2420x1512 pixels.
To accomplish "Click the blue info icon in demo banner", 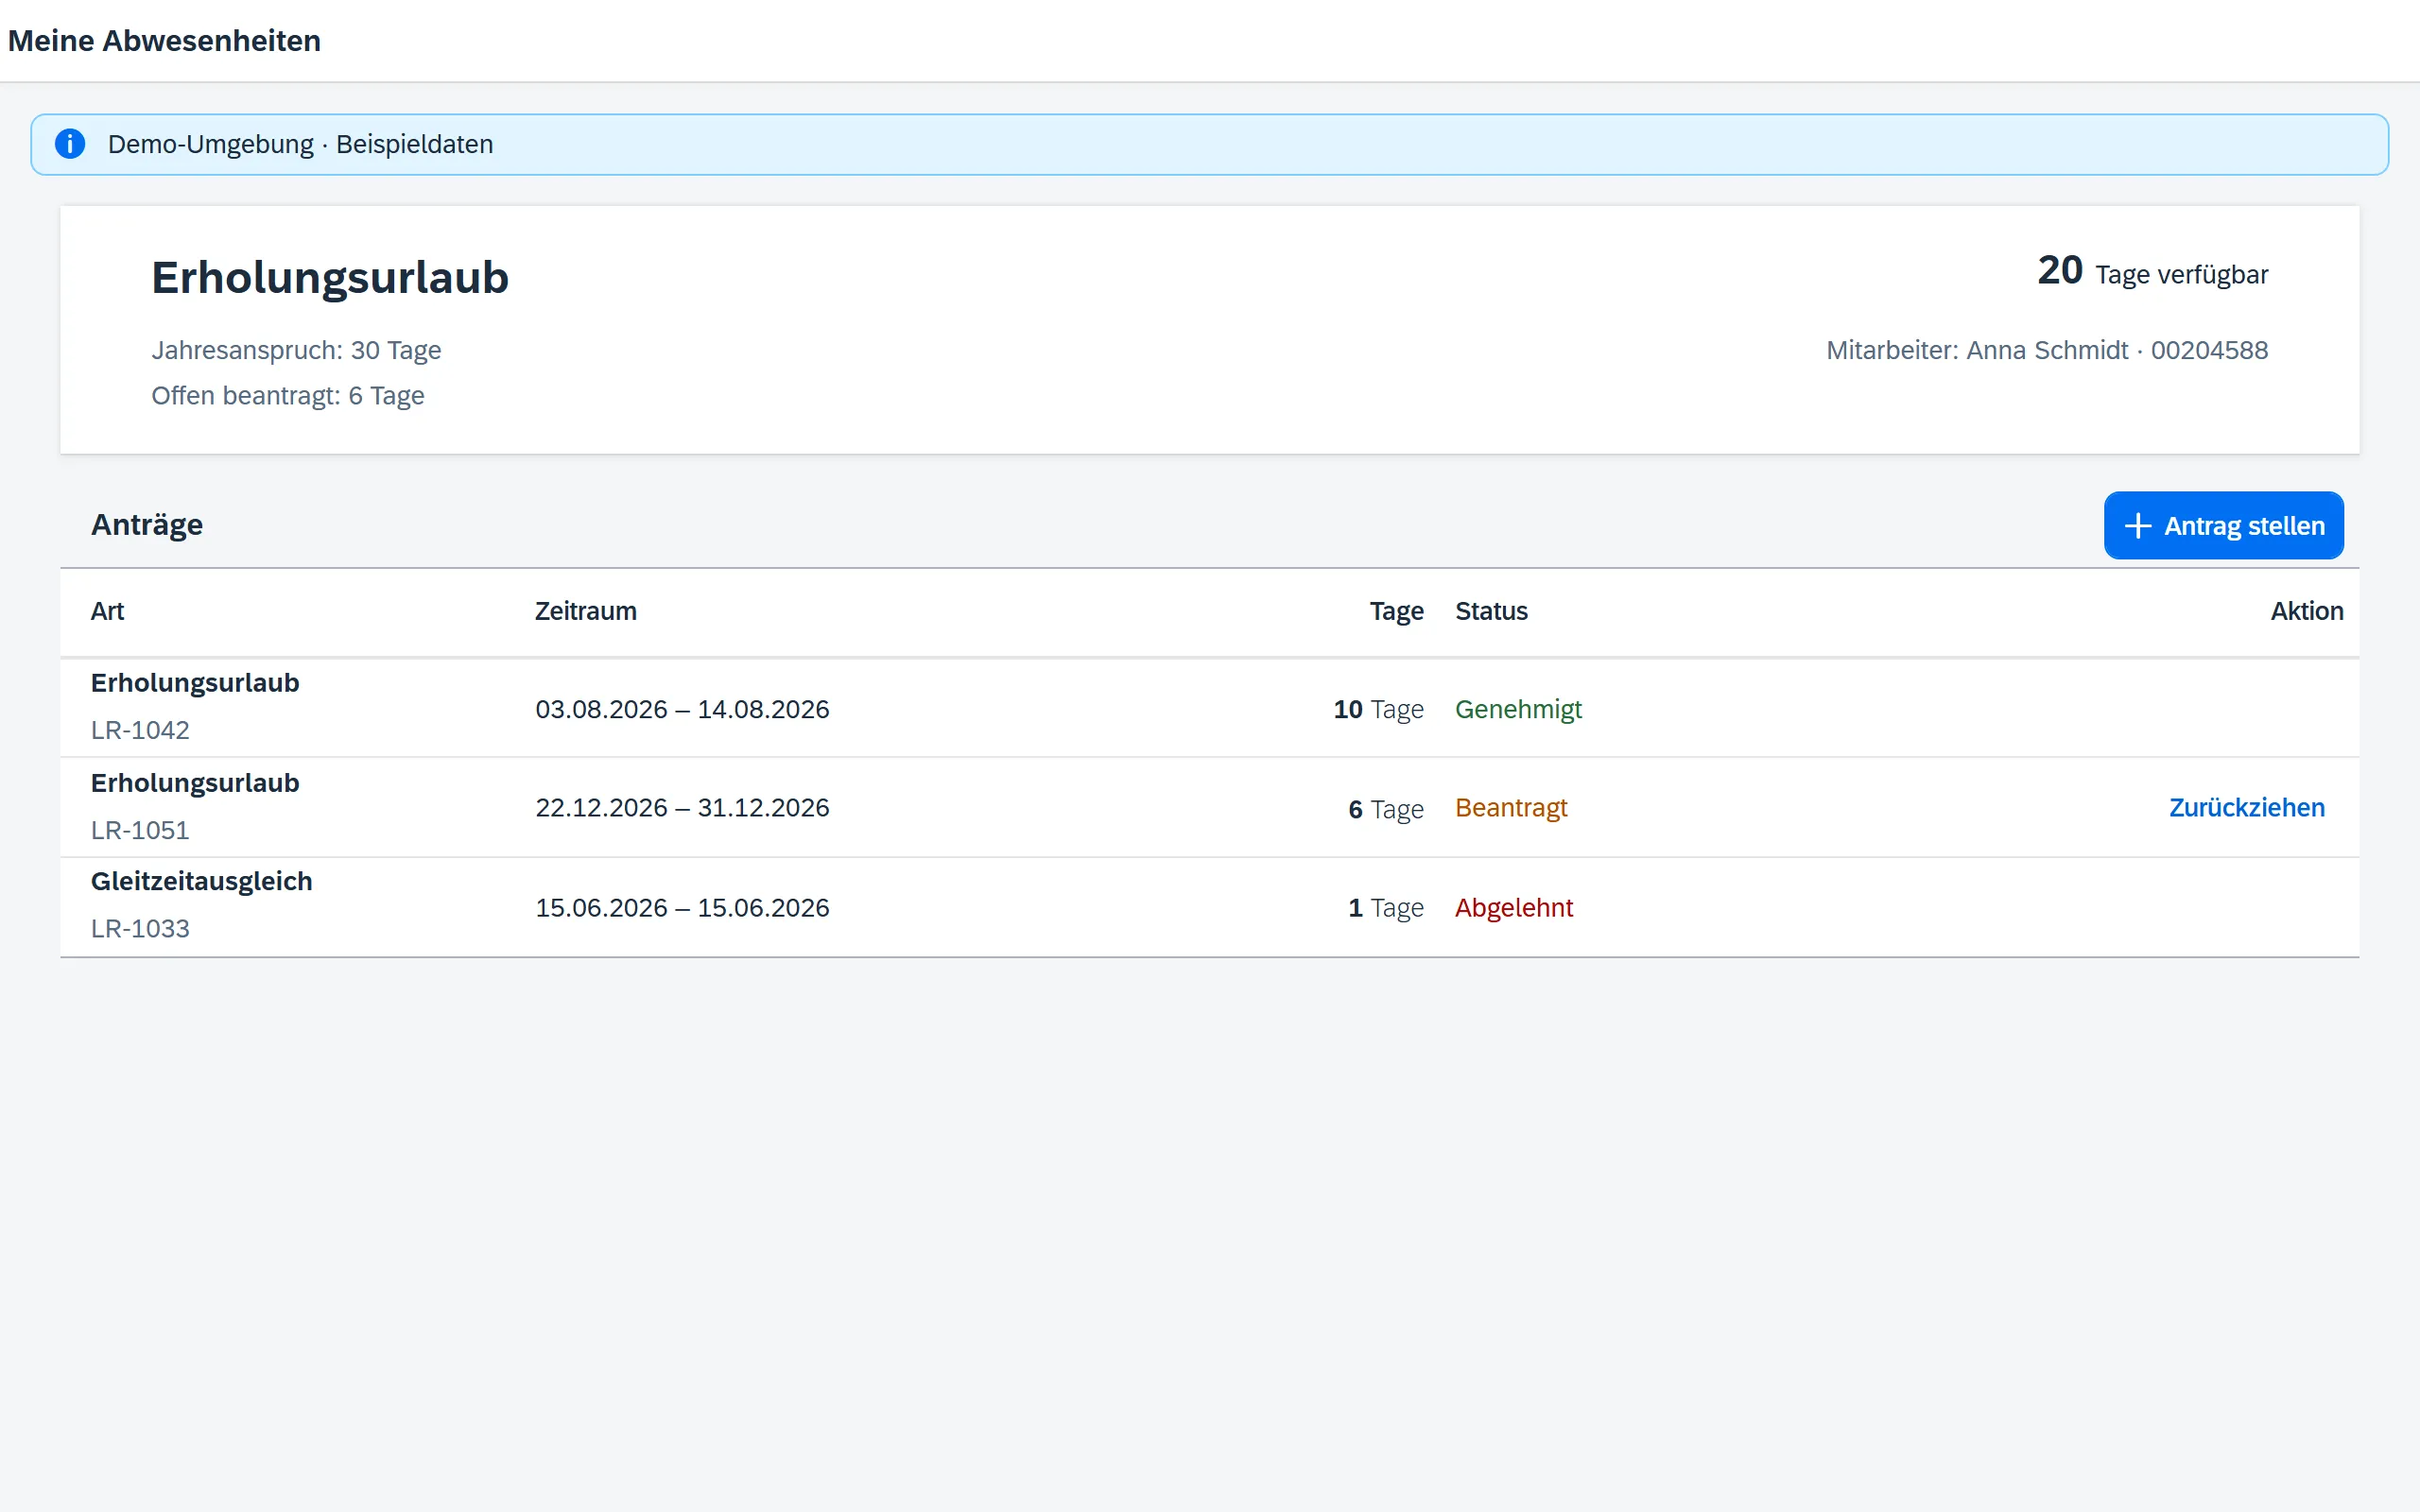I will [x=70, y=144].
